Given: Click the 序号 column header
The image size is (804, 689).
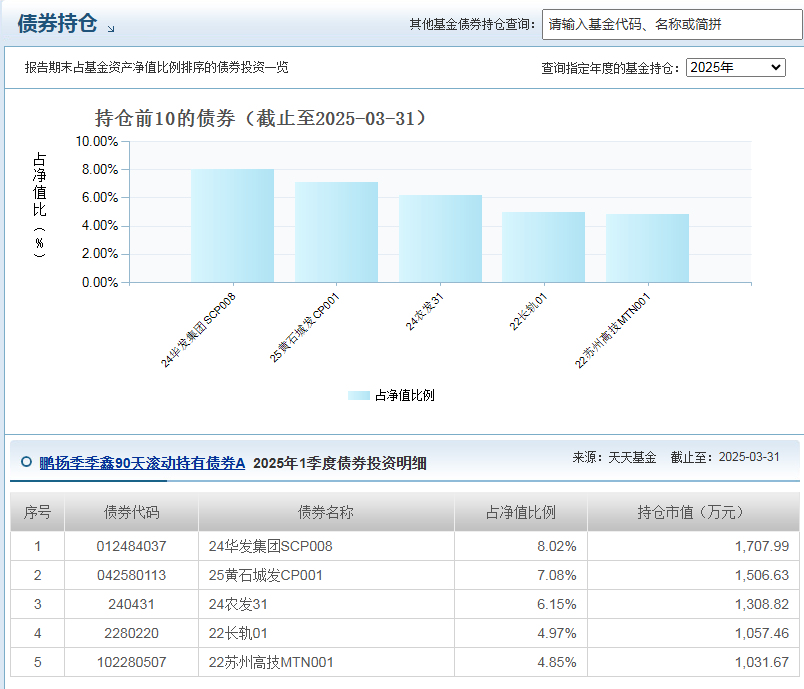Looking at the screenshot, I should [37, 512].
